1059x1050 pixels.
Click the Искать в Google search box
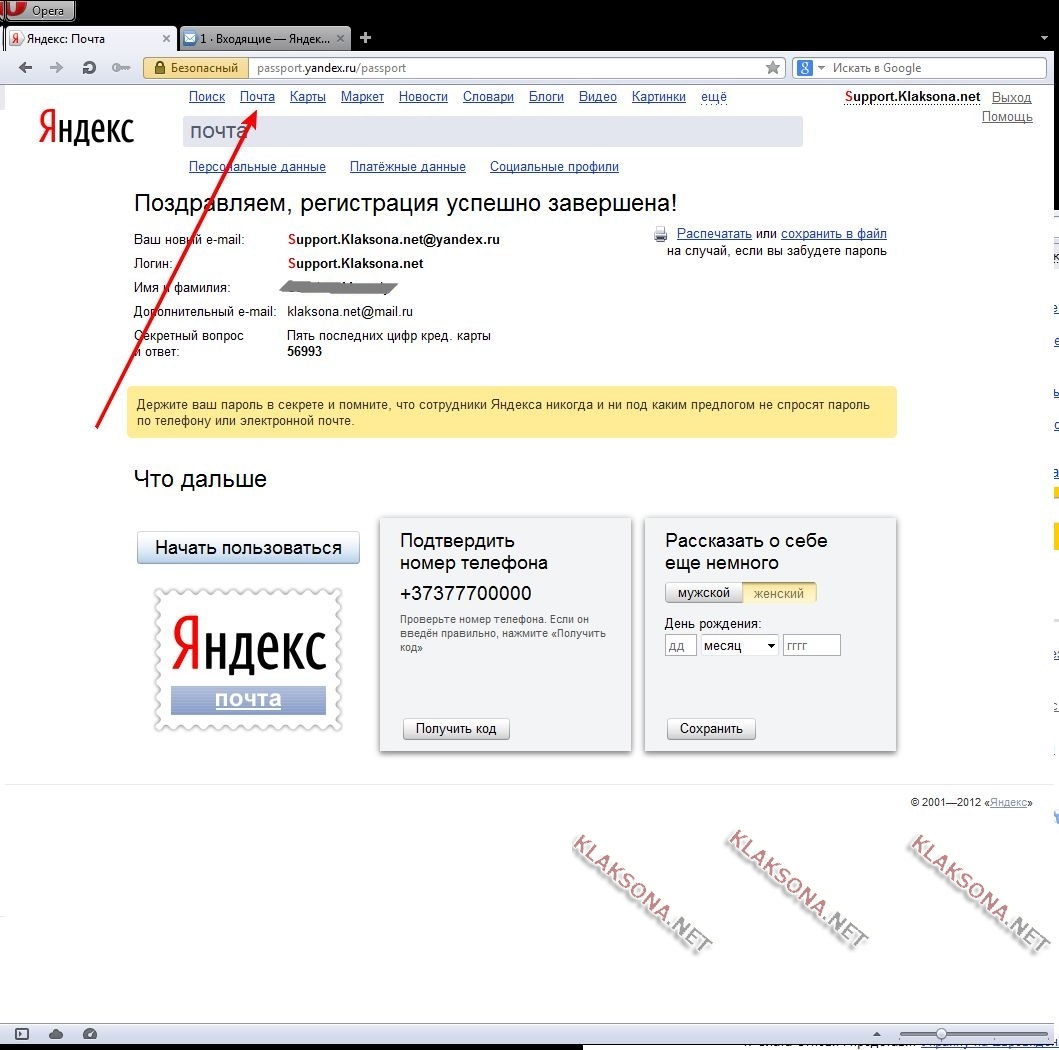[937, 68]
